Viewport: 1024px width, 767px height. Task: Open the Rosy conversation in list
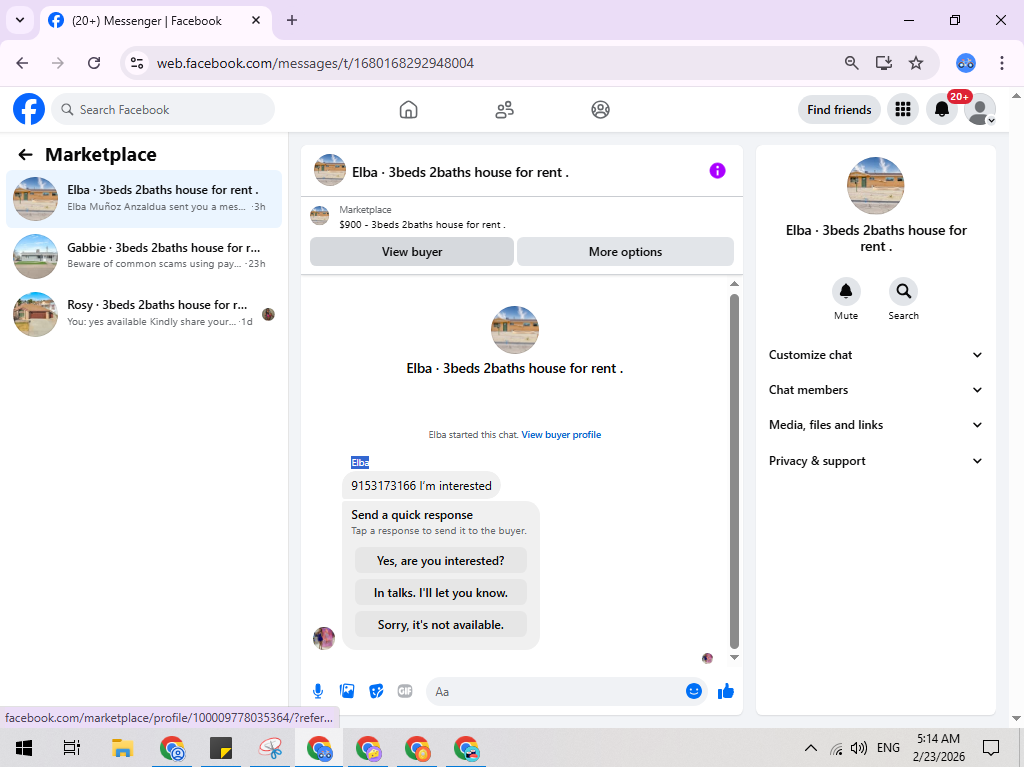click(x=144, y=314)
